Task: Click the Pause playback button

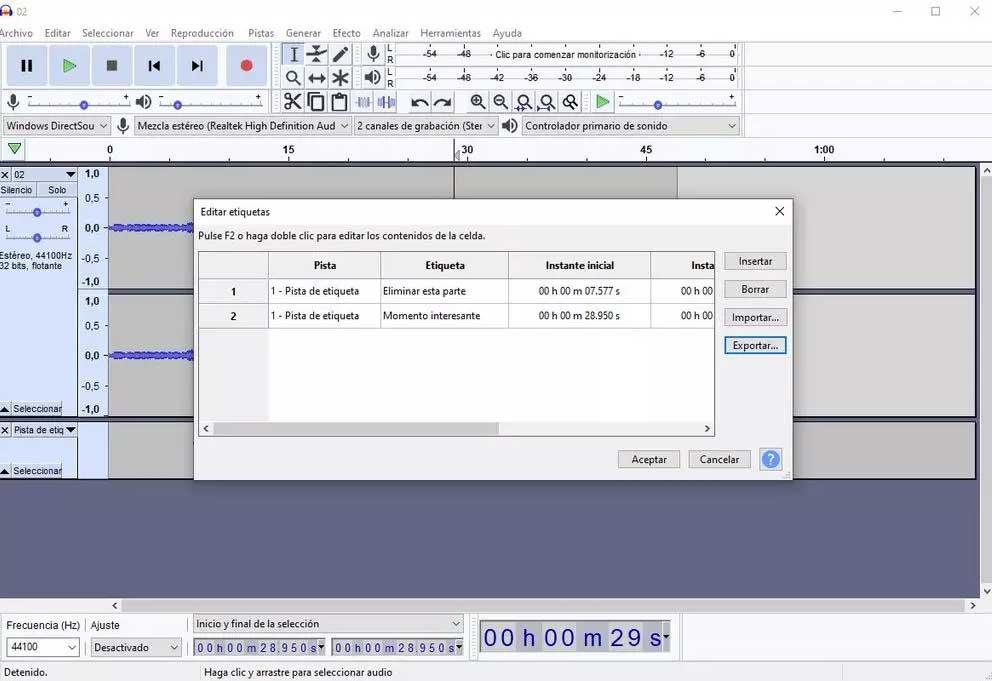Action: [27, 66]
